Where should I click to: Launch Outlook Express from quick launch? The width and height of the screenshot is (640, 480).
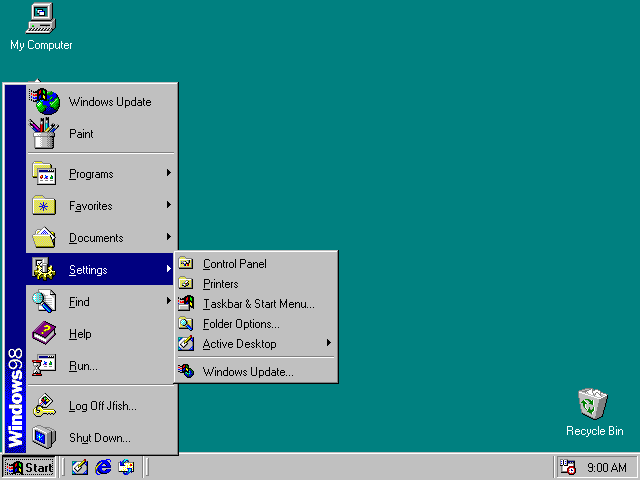click(126, 467)
